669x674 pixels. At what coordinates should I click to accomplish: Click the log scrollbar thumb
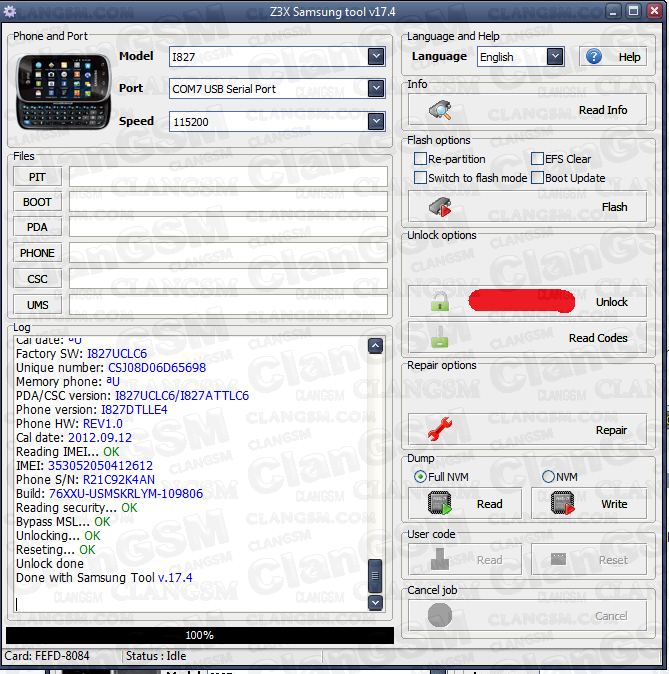[x=375, y=576]
